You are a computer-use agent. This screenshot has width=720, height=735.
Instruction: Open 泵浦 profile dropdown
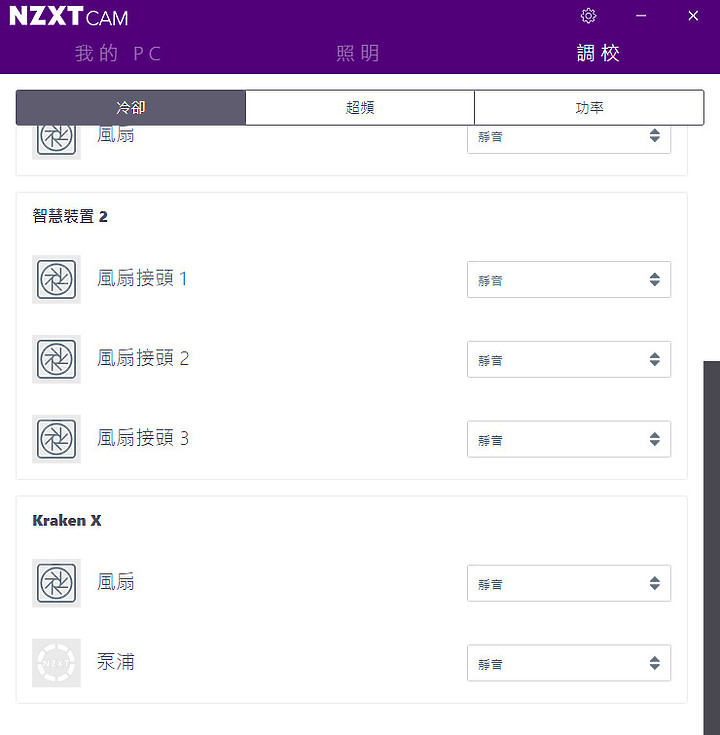(569, 663)
